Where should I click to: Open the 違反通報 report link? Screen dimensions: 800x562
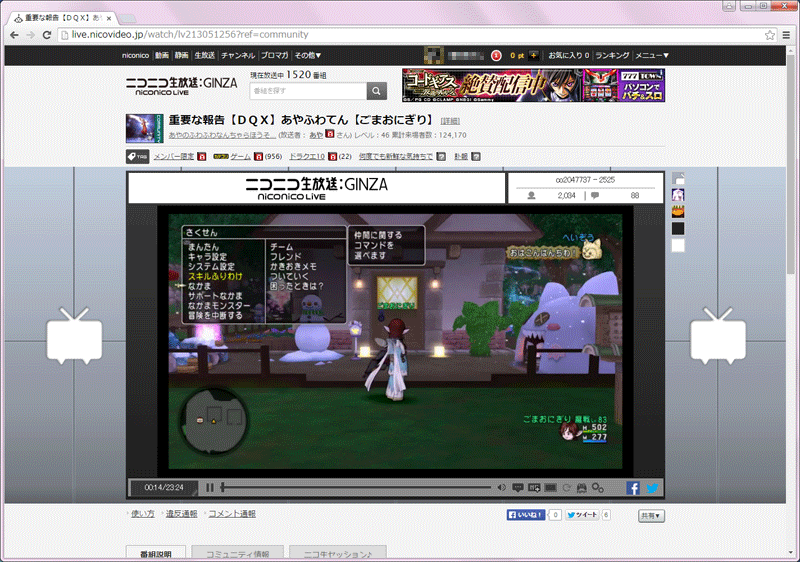[x=181, y=514]
